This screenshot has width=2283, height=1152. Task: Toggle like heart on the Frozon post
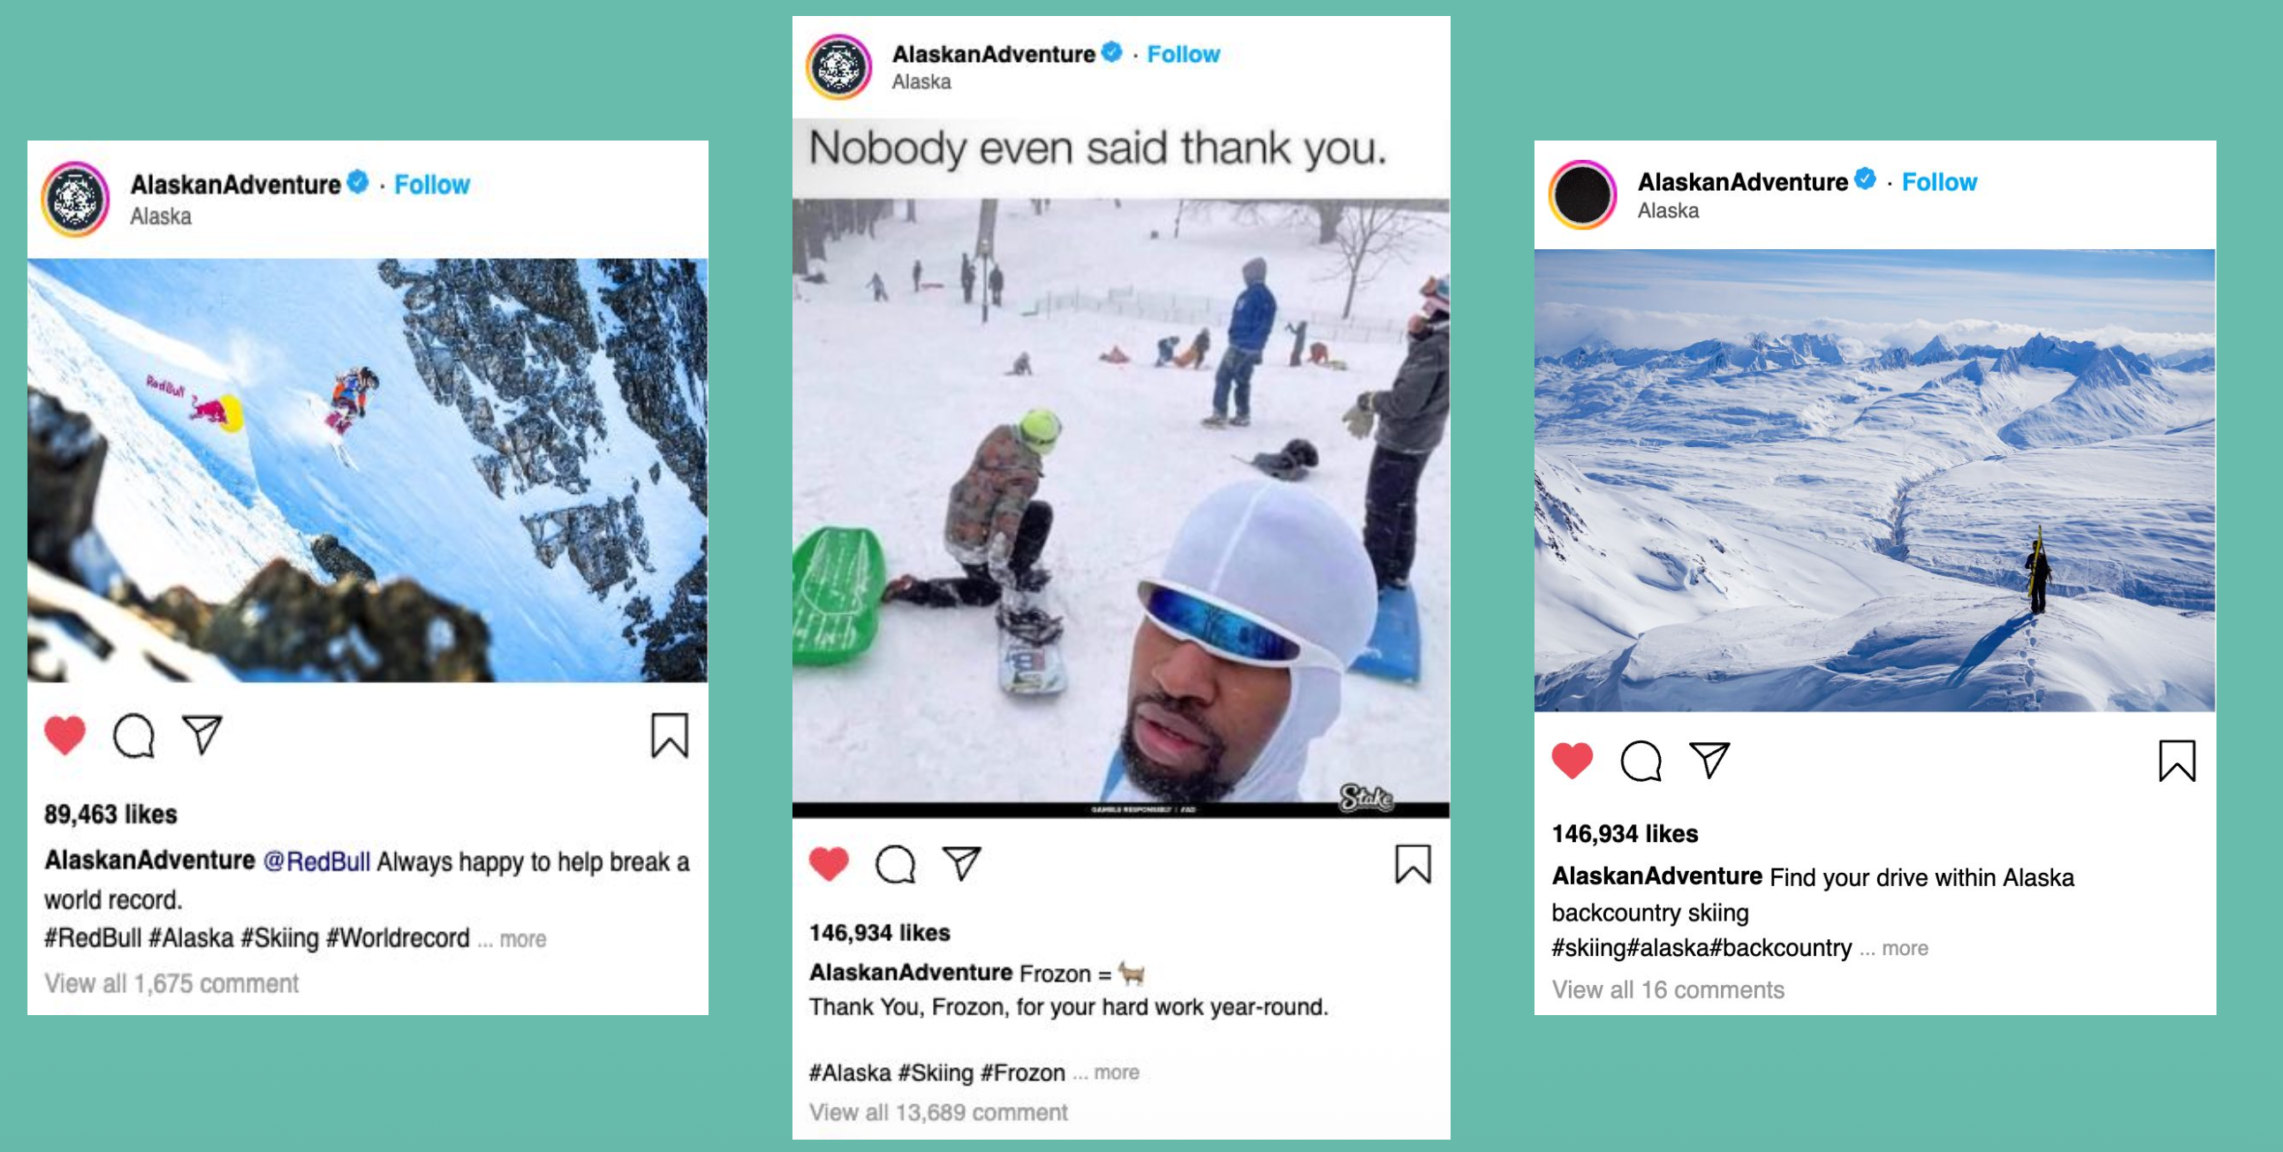[829, 863]
